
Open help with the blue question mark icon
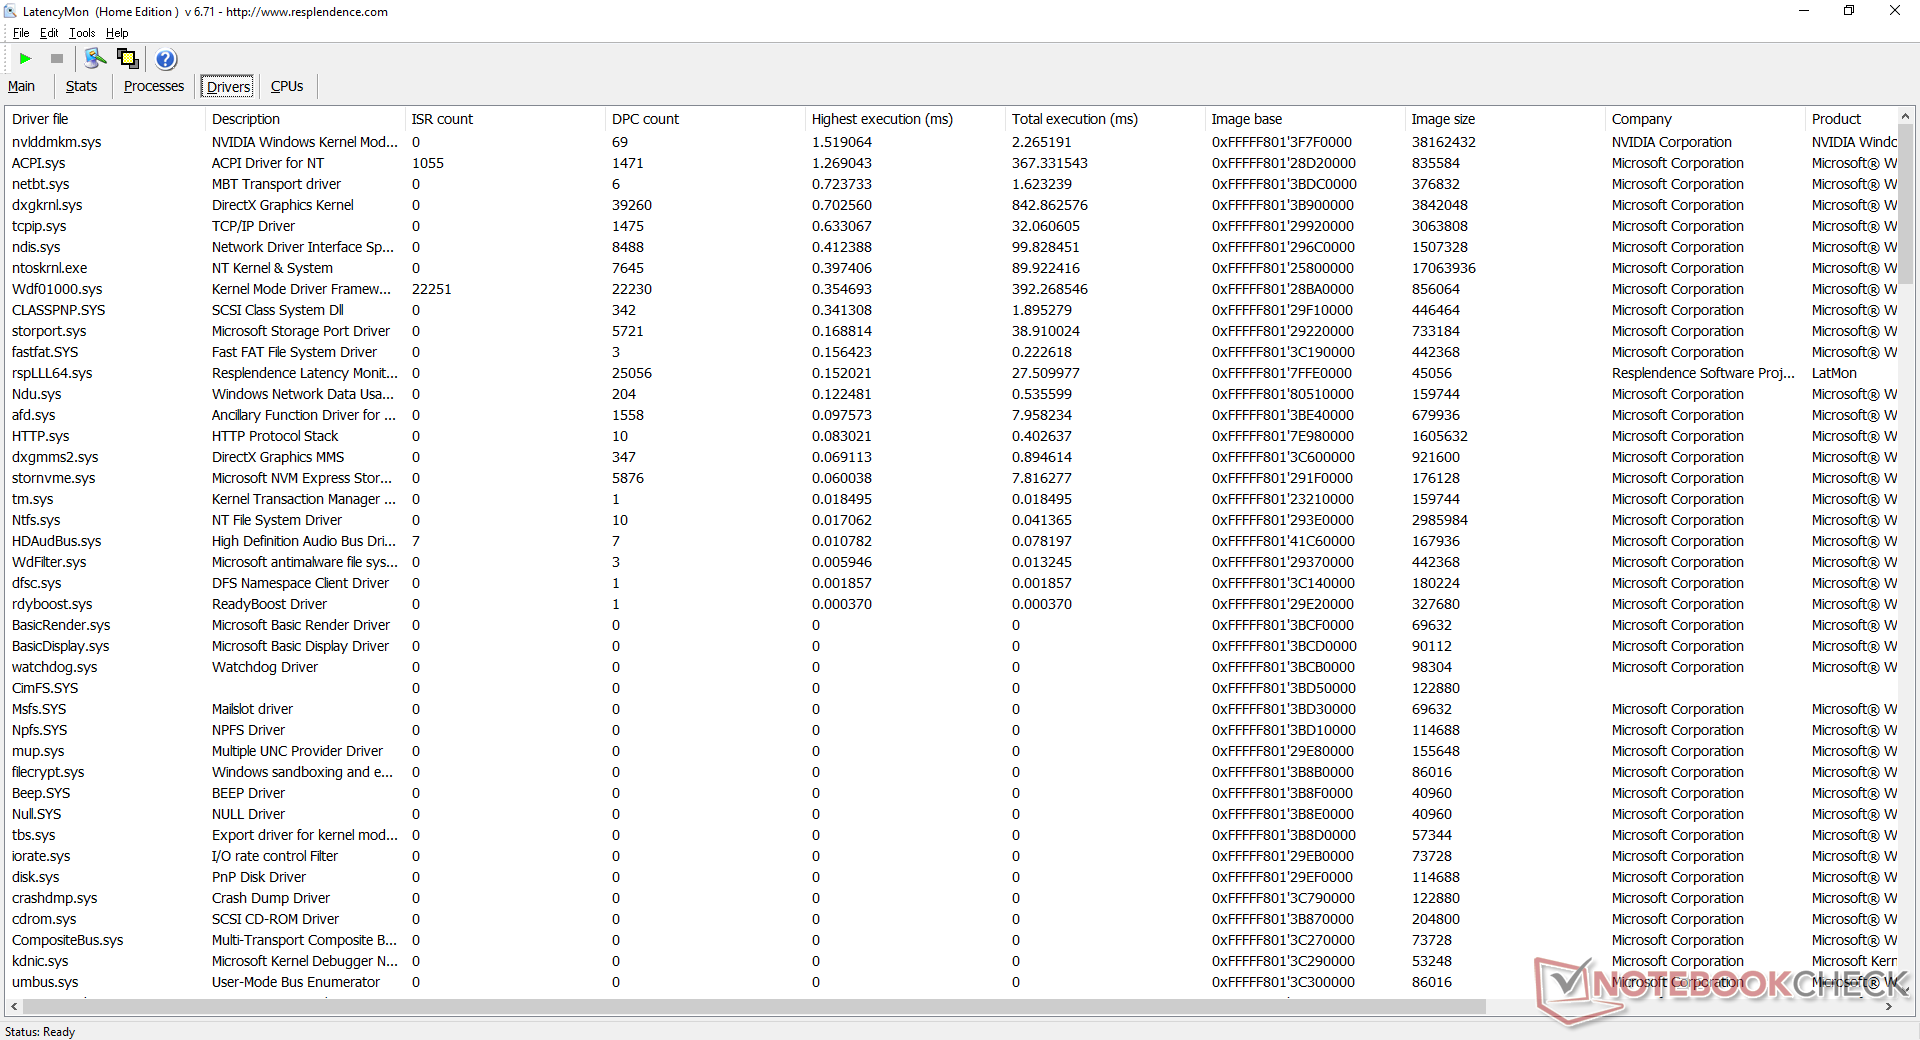(x=166, y=59)
